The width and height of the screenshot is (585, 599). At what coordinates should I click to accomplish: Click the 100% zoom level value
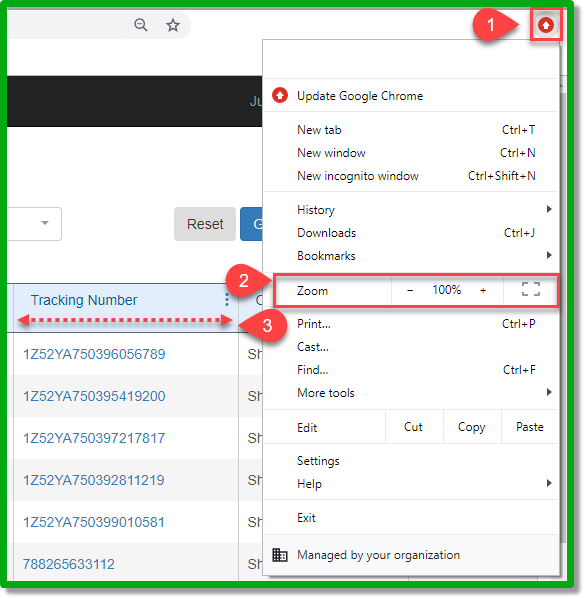[x=446, y=290]
